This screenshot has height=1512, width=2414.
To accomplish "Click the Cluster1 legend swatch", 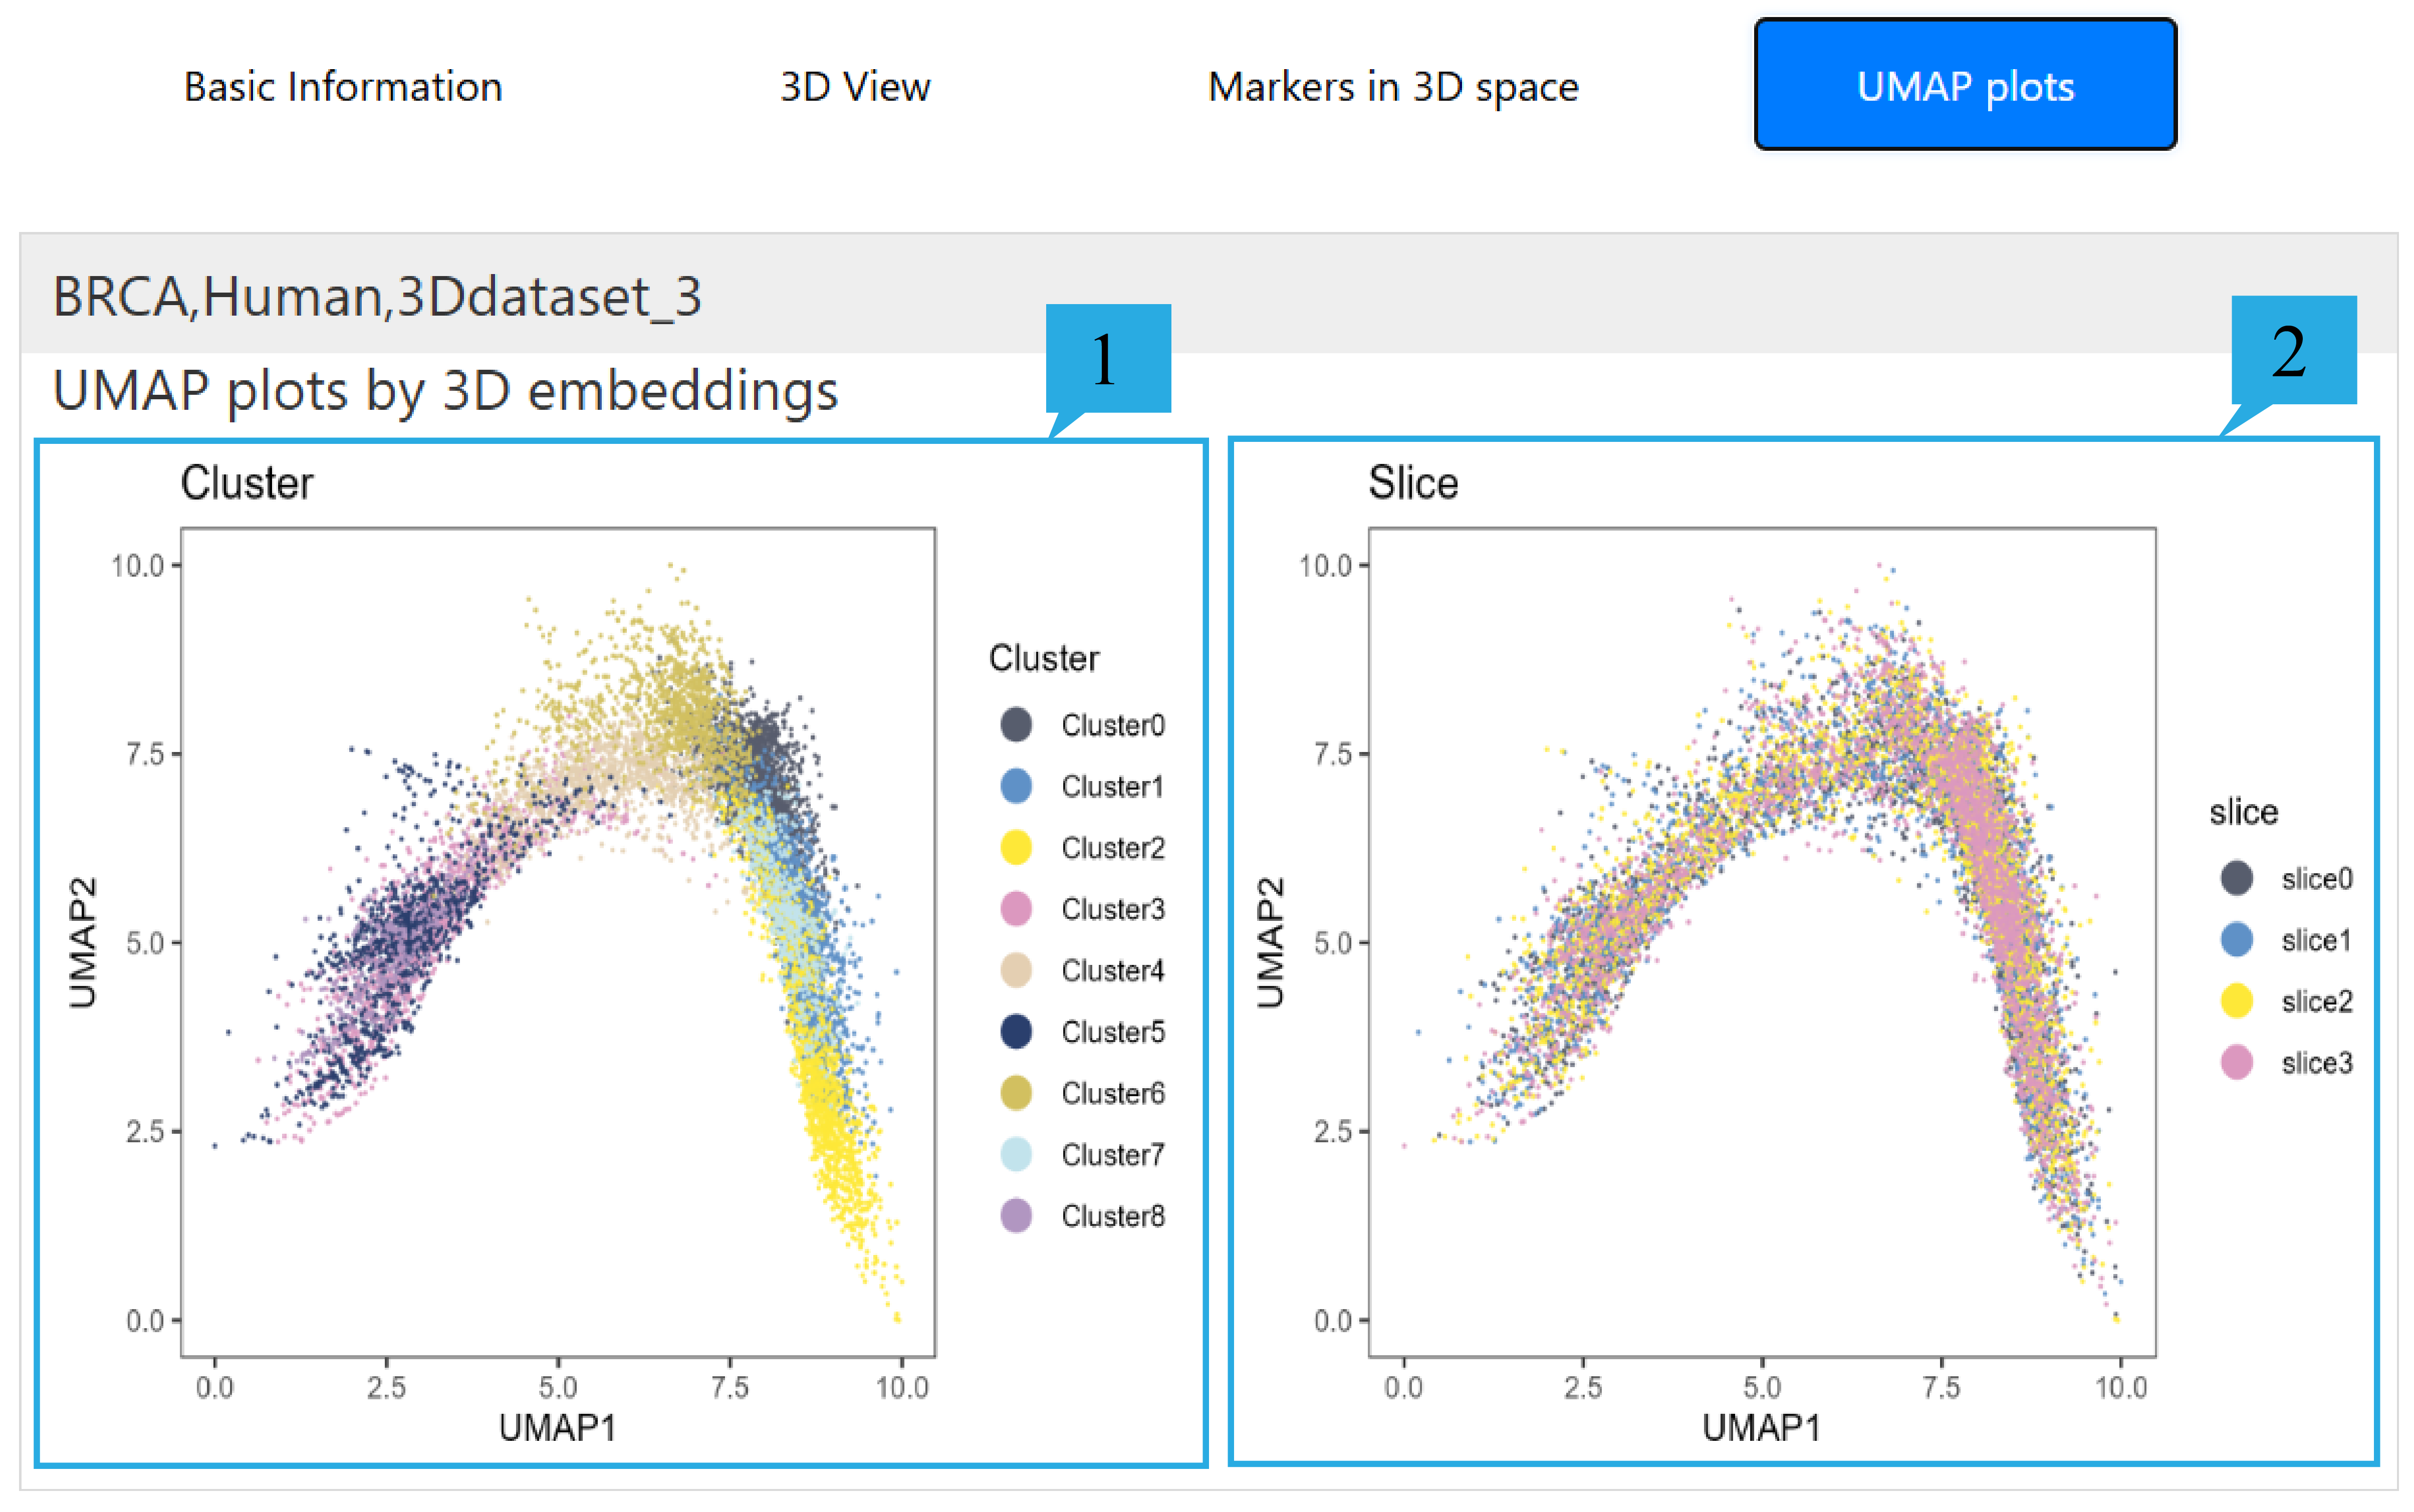I will (1016, 786).
